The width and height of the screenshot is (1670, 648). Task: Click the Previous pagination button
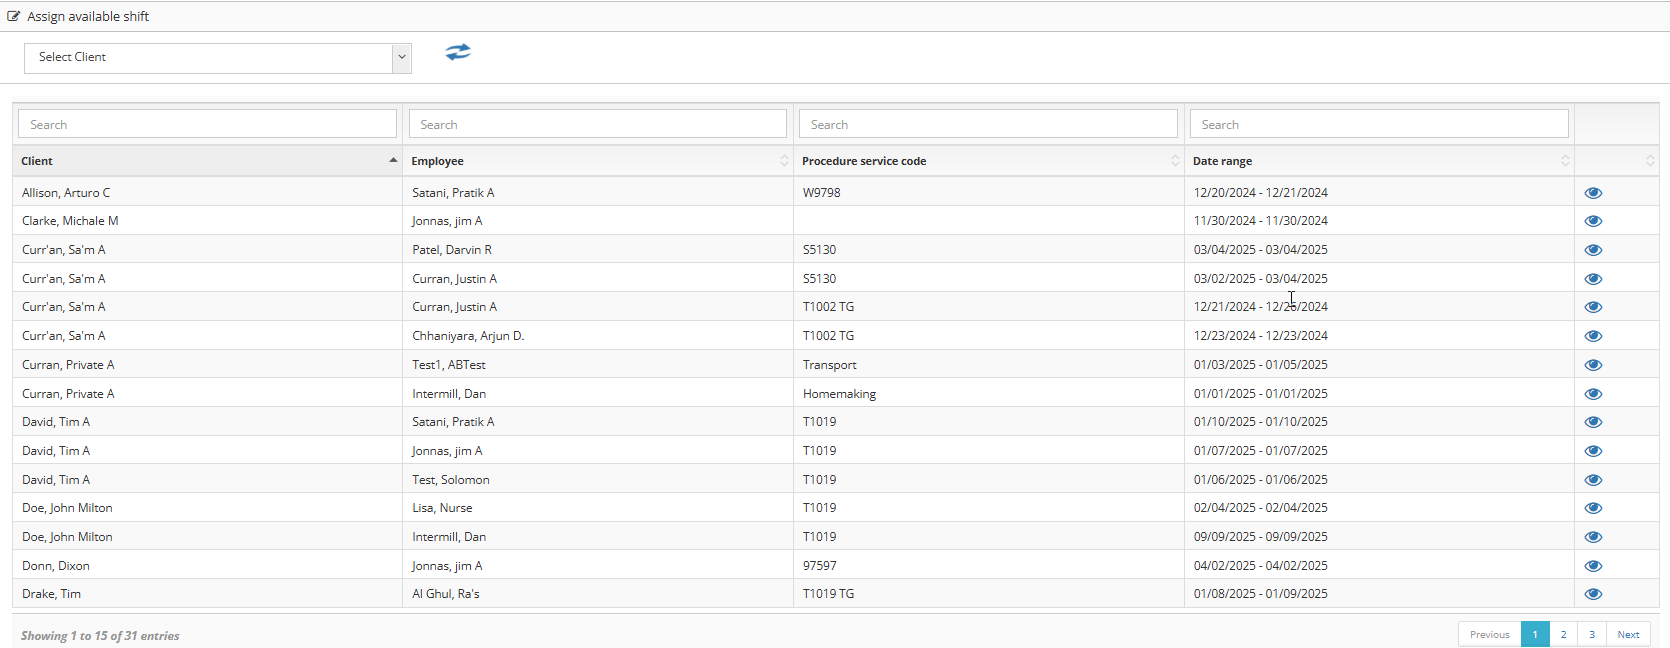coord(1489,634)
